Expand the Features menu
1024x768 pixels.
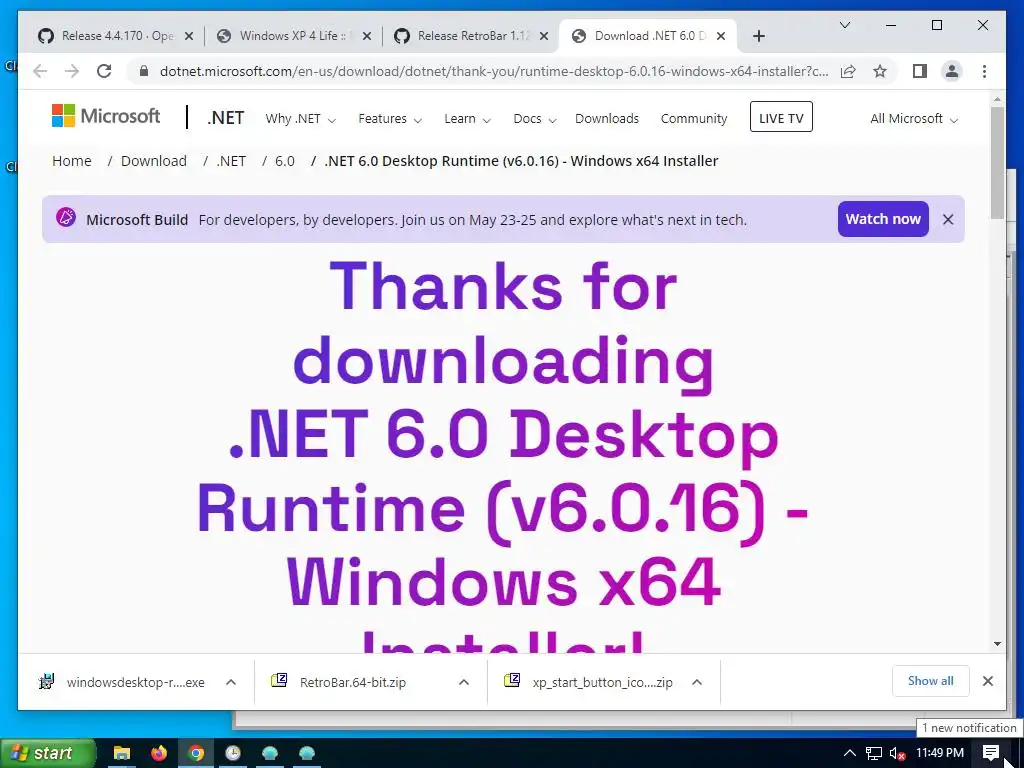(390, 119)
